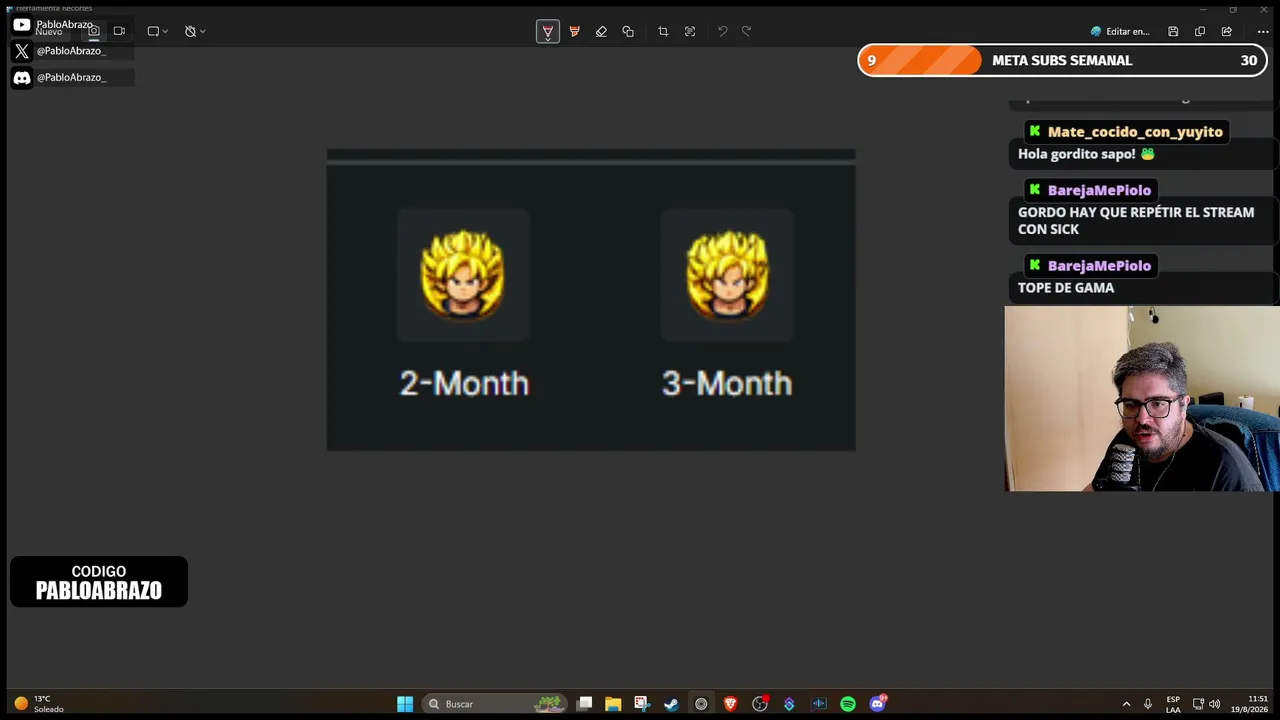The width and height of the screenshot is (1280, 720).
Task: Select the ballpoint pen tool
Action: [x=547, y=31]
